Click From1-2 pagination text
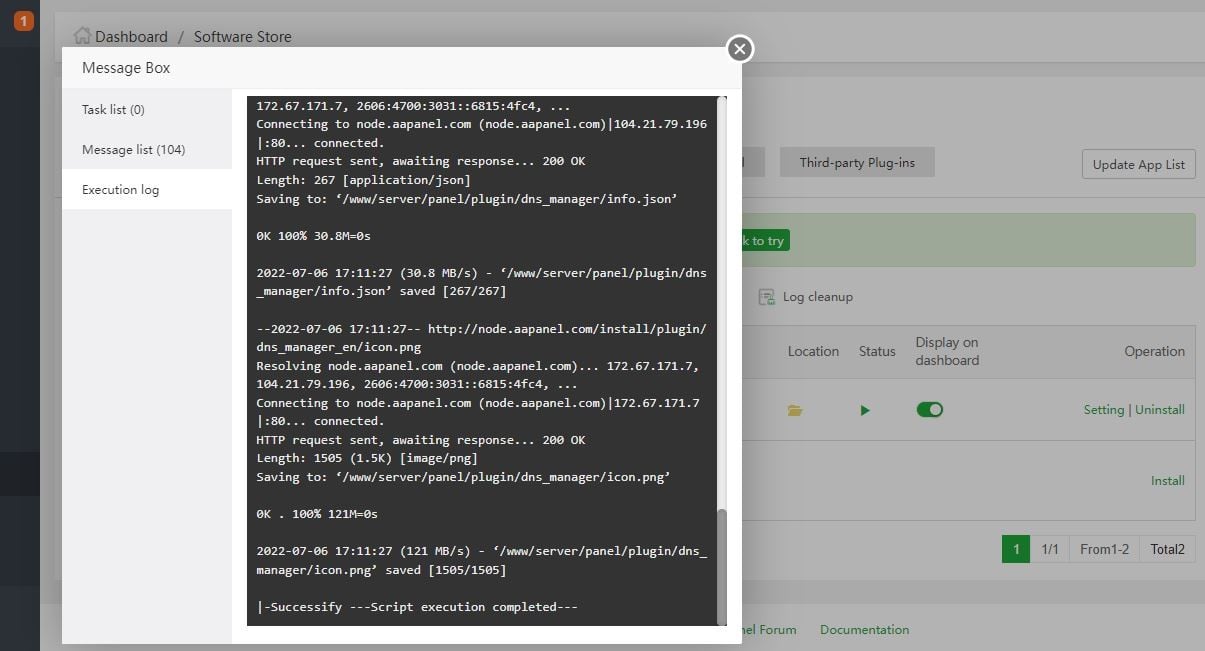Viewport: 1205px width, 651px height. click(1104, 549)
